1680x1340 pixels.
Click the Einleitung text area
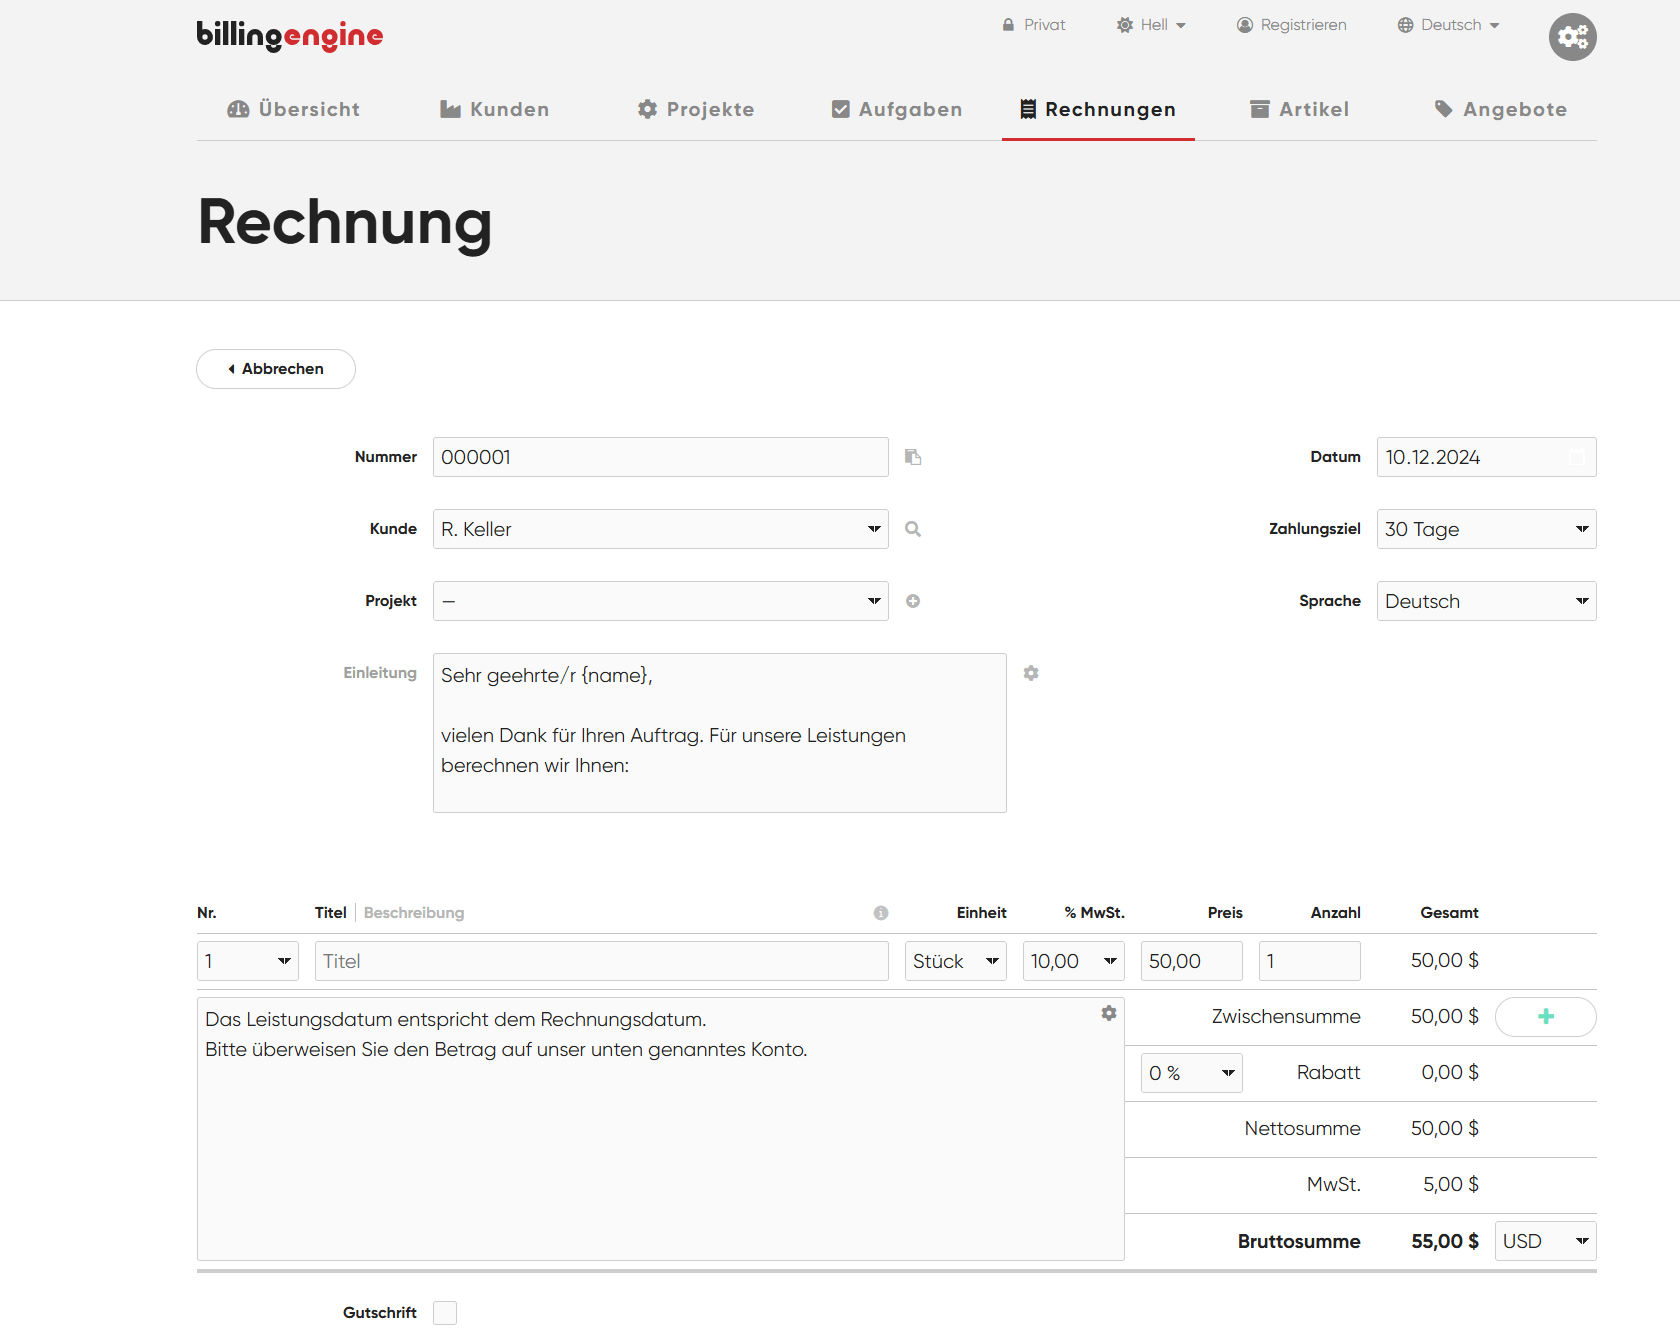coord(720,733)
